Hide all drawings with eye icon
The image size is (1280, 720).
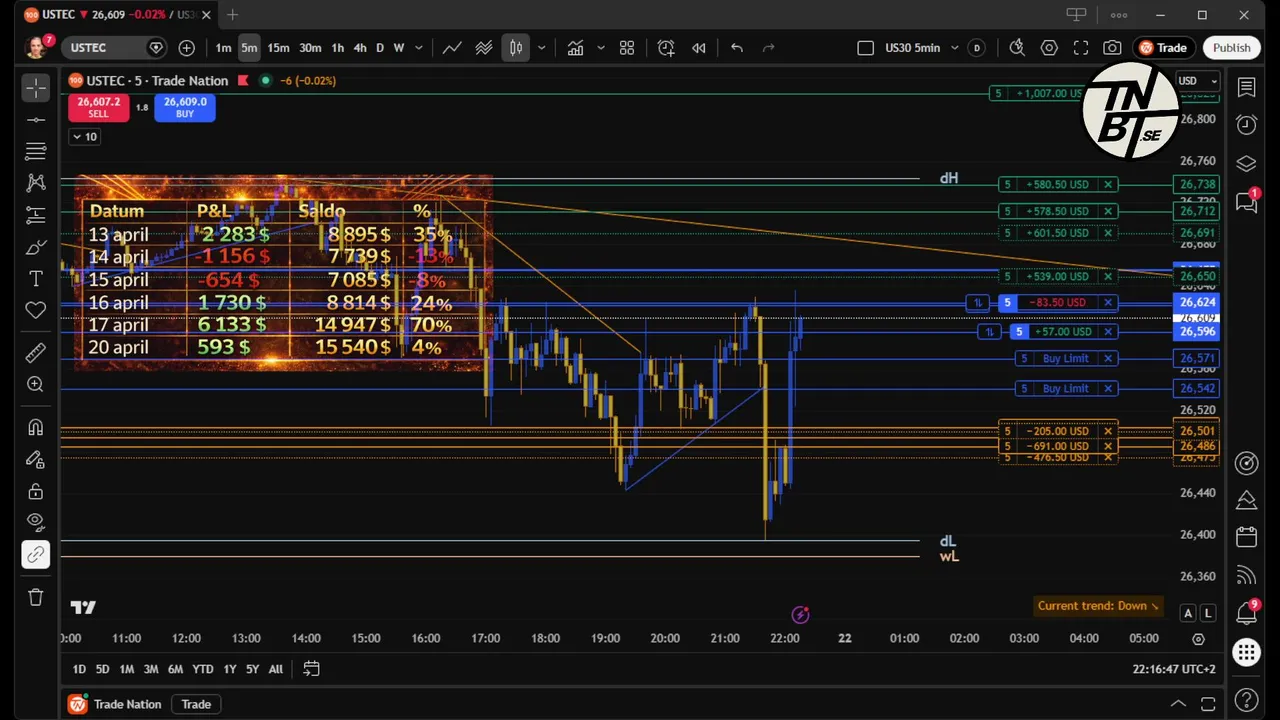coord(36,522)
